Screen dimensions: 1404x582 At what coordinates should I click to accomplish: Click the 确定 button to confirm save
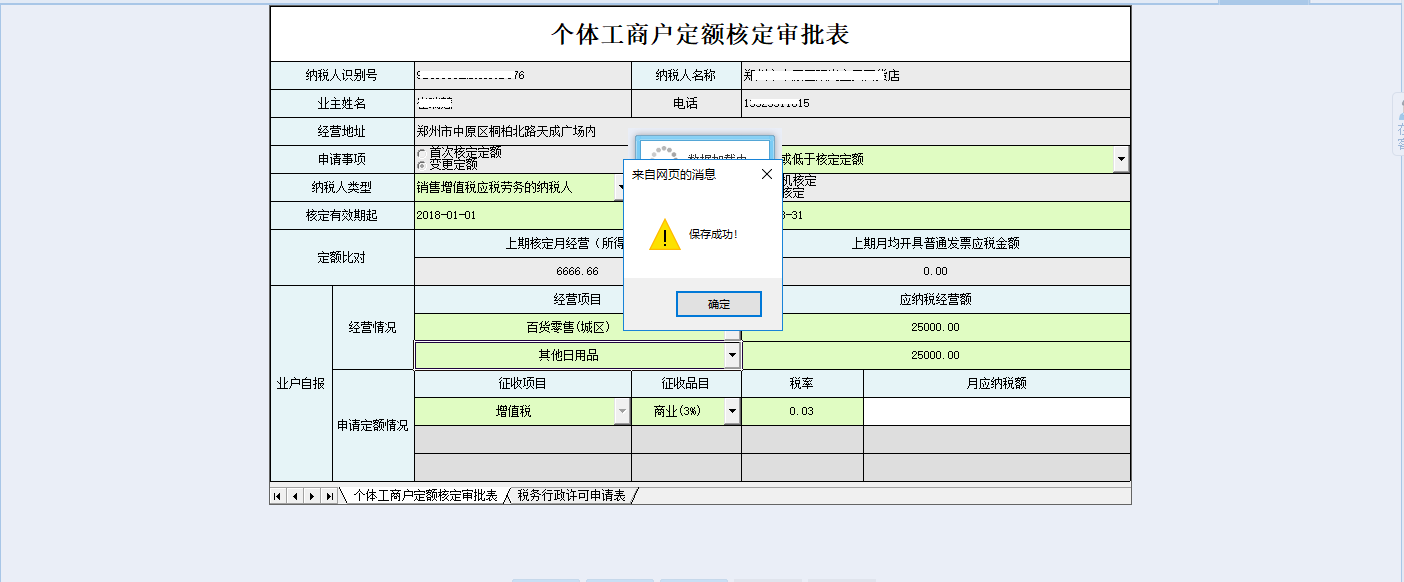coord(719,304)
